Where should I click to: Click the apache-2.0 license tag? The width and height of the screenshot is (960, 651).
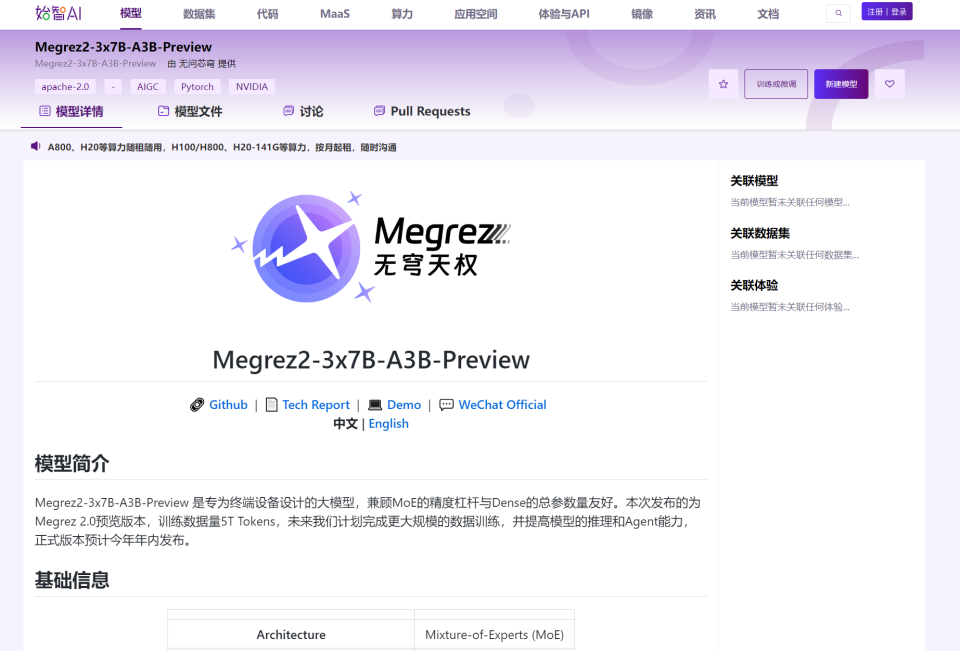(65, 86)
